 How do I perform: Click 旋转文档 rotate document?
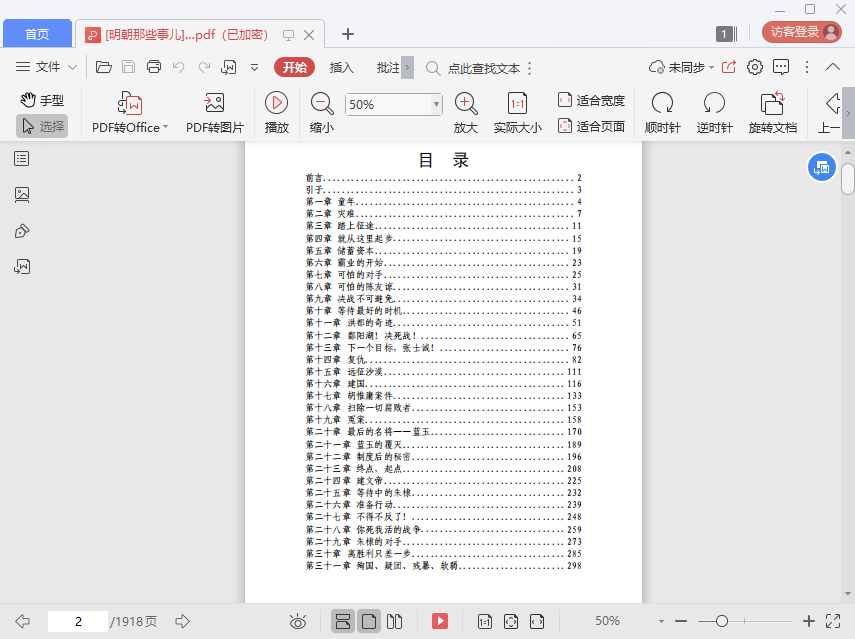(x=773, y=113)
